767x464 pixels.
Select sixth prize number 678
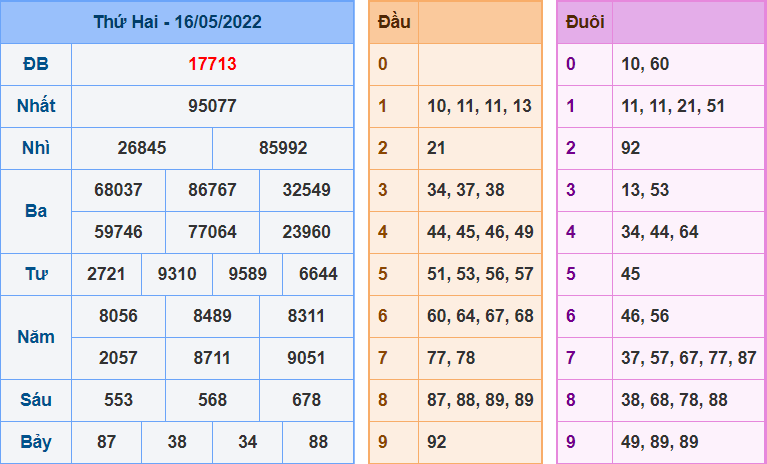point(307,400)
